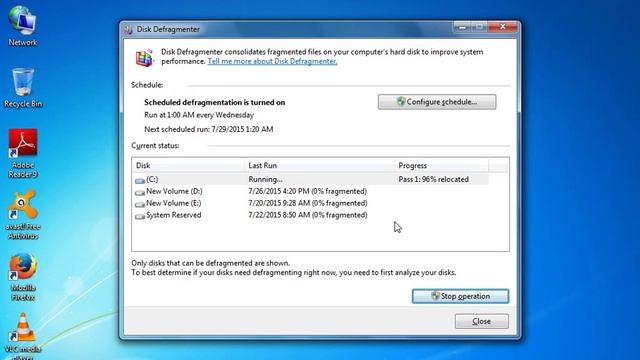Click the defragmenter colored blocks icon

pyautogui.click(x=144, y=58)
